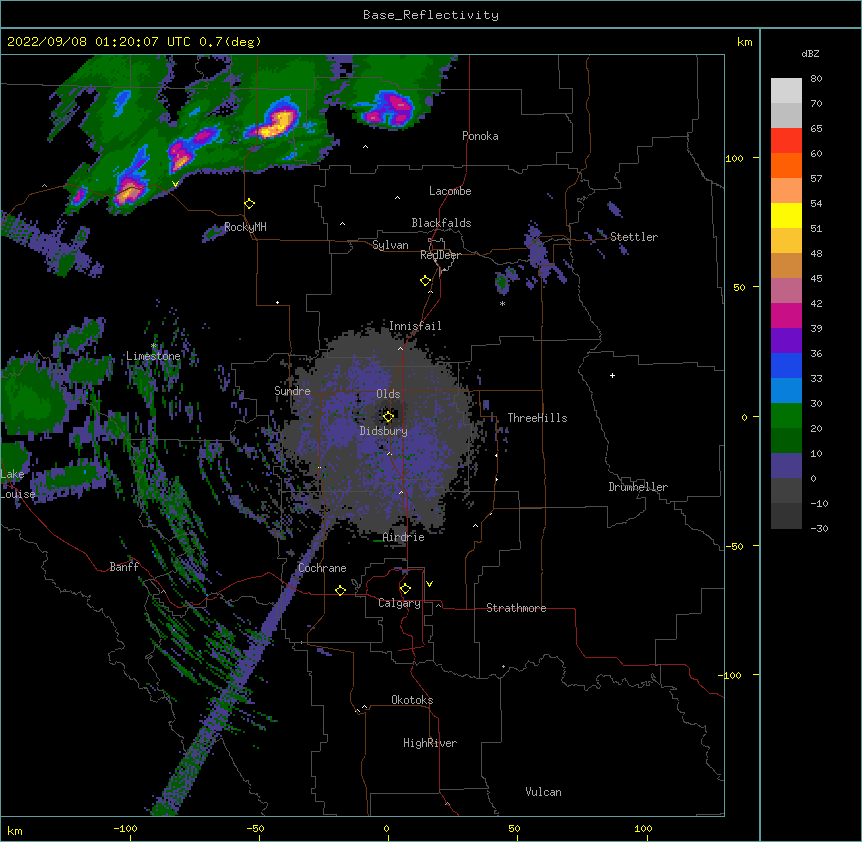Click the -30 value at legend bottom
862x842 pixels.
tap(819, 528)
